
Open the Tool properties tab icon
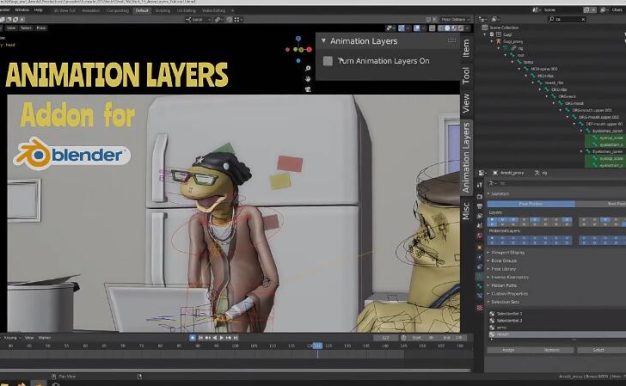click(479, 184)
